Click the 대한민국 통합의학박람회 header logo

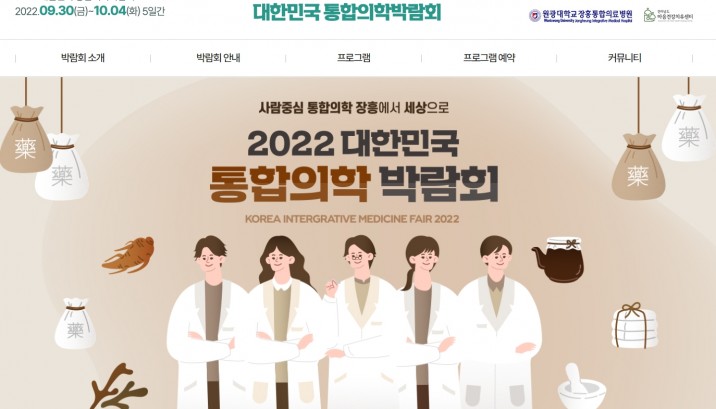pos(347,12)
